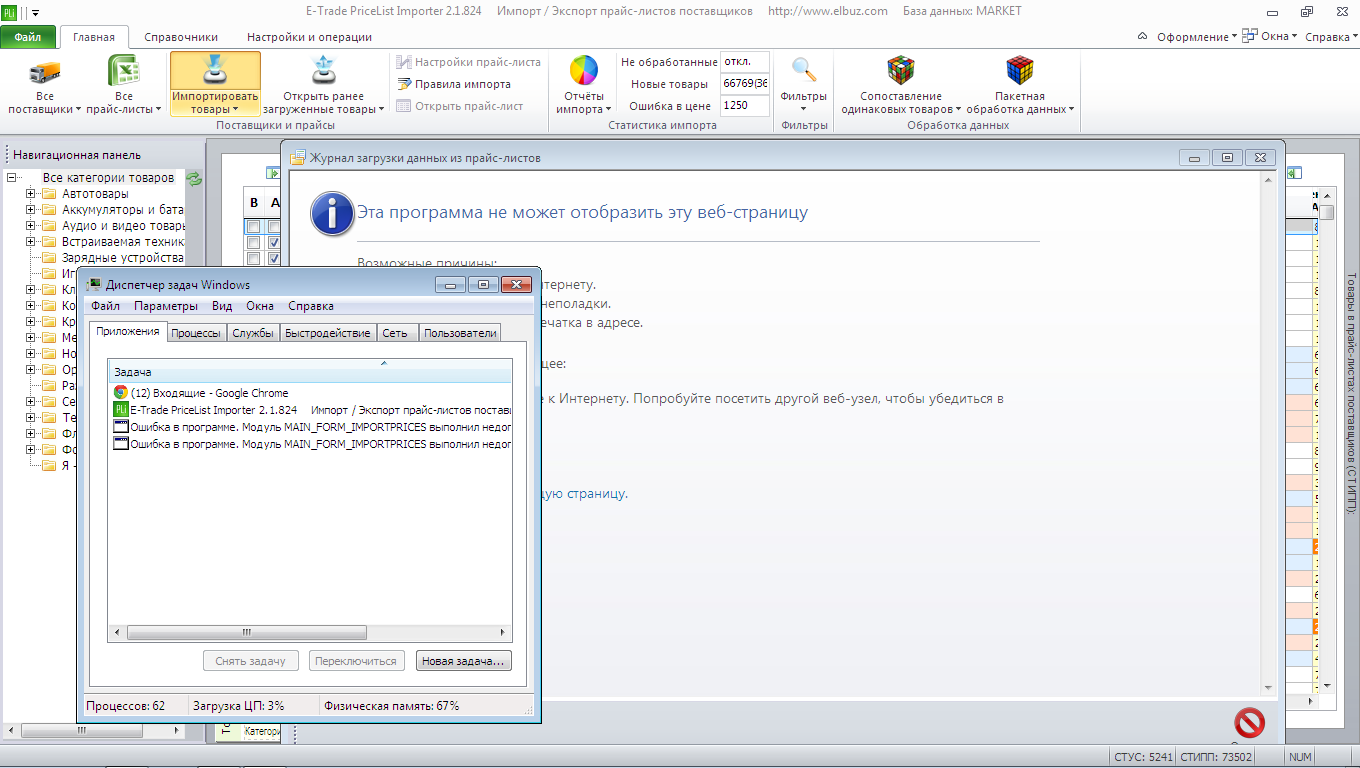
Task: Click the СТУС: 5241 status bar entry
Action: (1143, 757)
